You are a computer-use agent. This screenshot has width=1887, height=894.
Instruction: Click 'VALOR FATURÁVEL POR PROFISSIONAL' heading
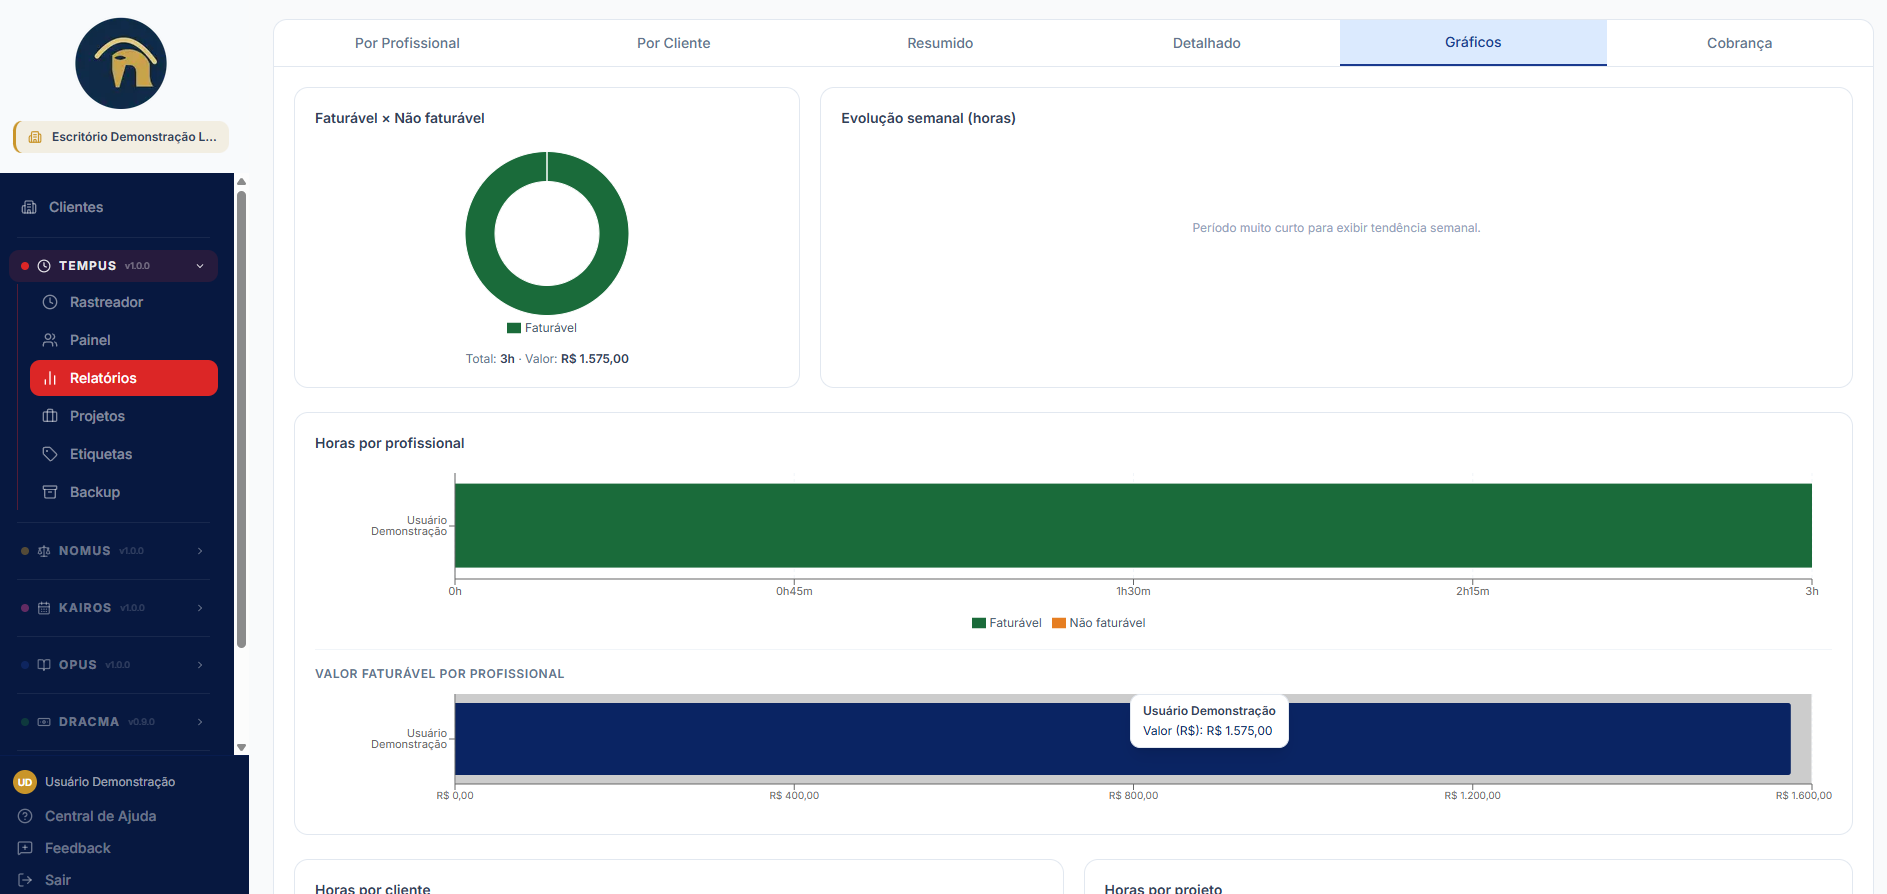pyautogui.click(x=440, y=674)
